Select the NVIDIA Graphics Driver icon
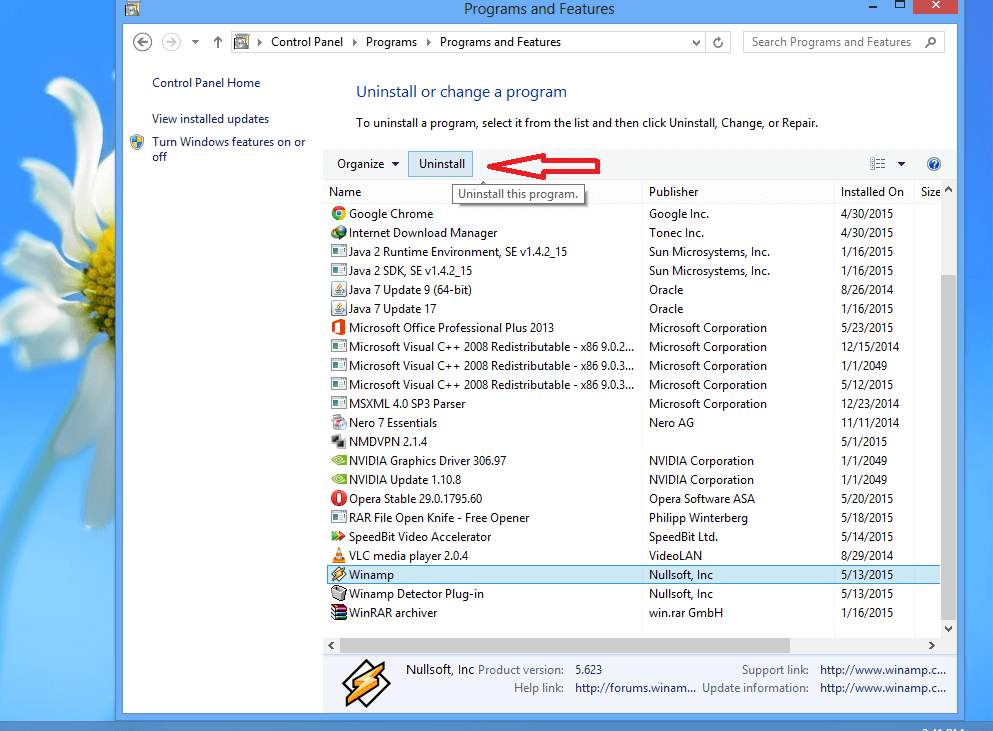The image size is (993, 731). (x=339, y=461)
